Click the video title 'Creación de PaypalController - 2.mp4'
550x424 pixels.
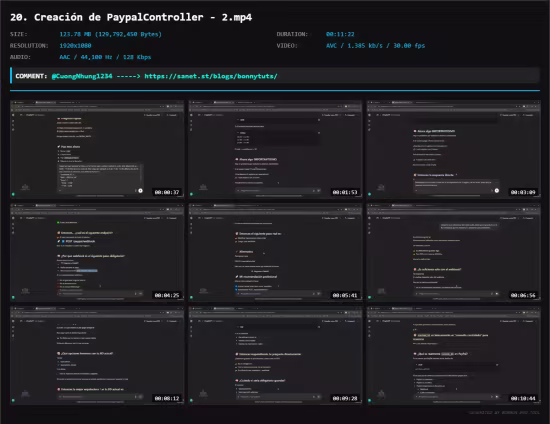(x=143, y=17)
